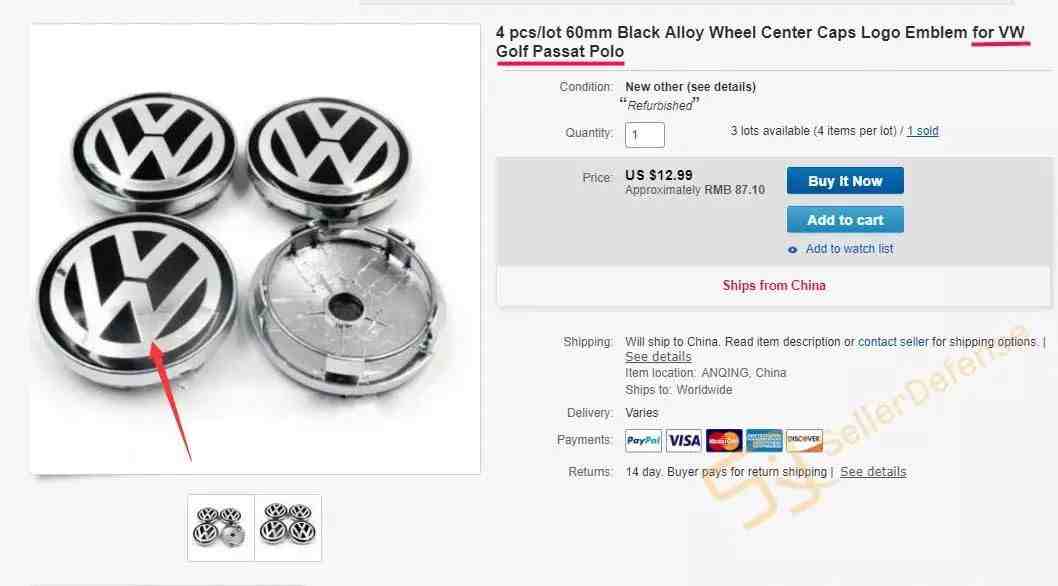Click the Add to cart button

845,220
